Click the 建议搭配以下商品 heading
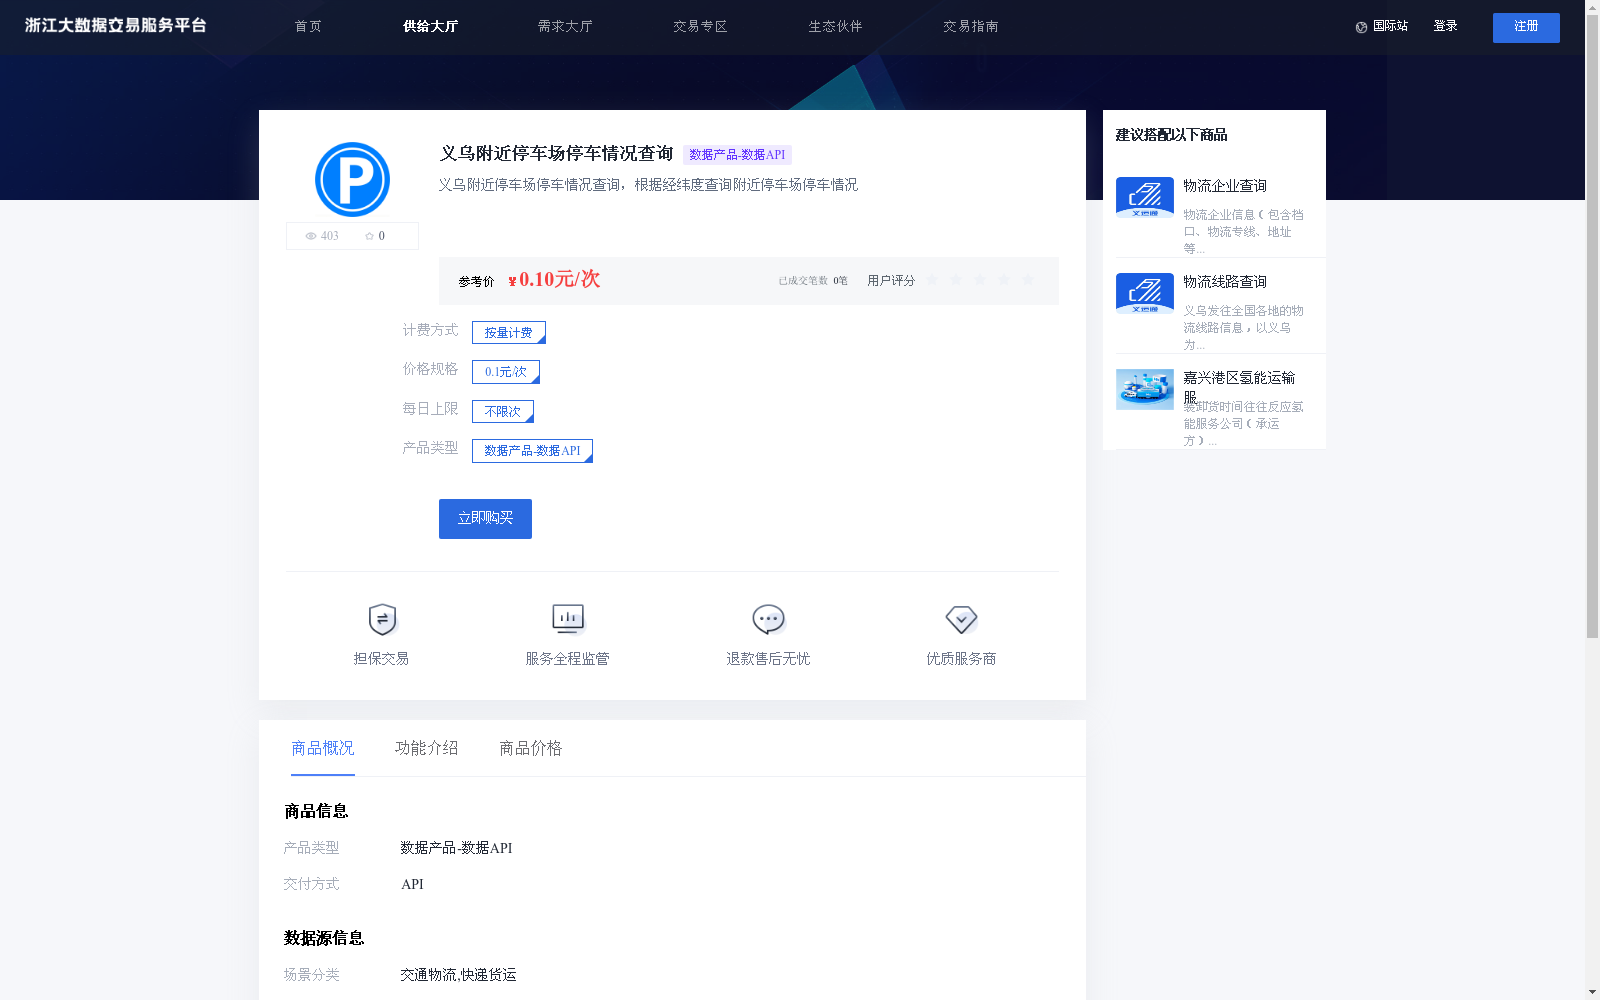 [x=1171, y=135]
